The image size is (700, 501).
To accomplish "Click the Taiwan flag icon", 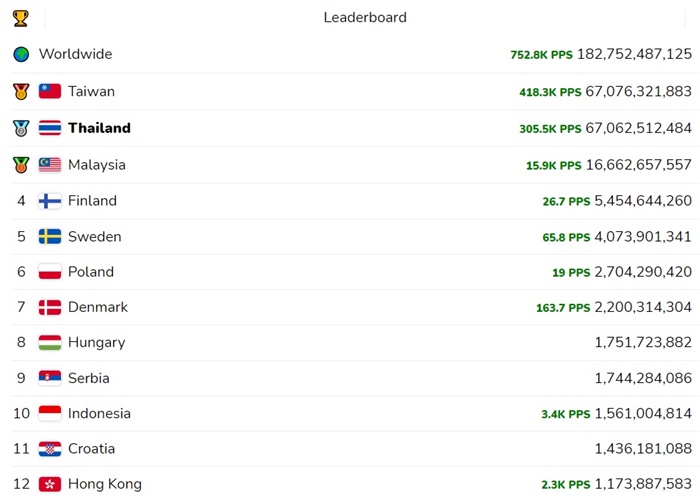I will pyautogui.click(x=50, y=91).
